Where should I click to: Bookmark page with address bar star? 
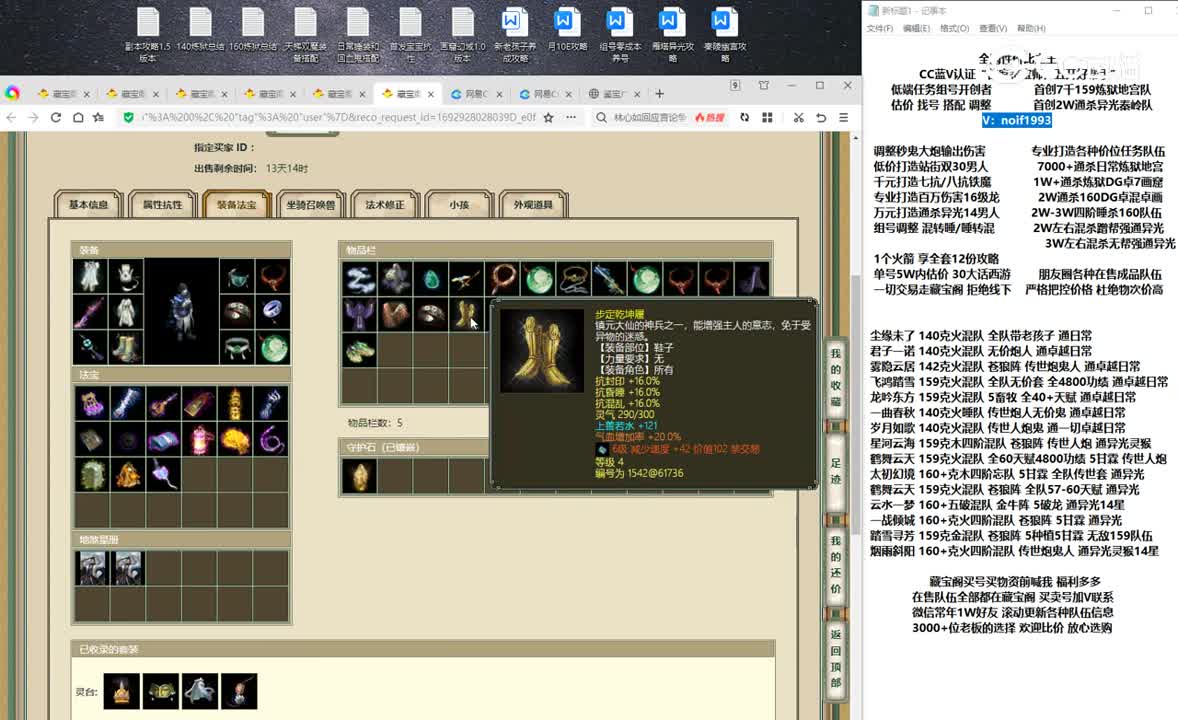coord(548,117)
